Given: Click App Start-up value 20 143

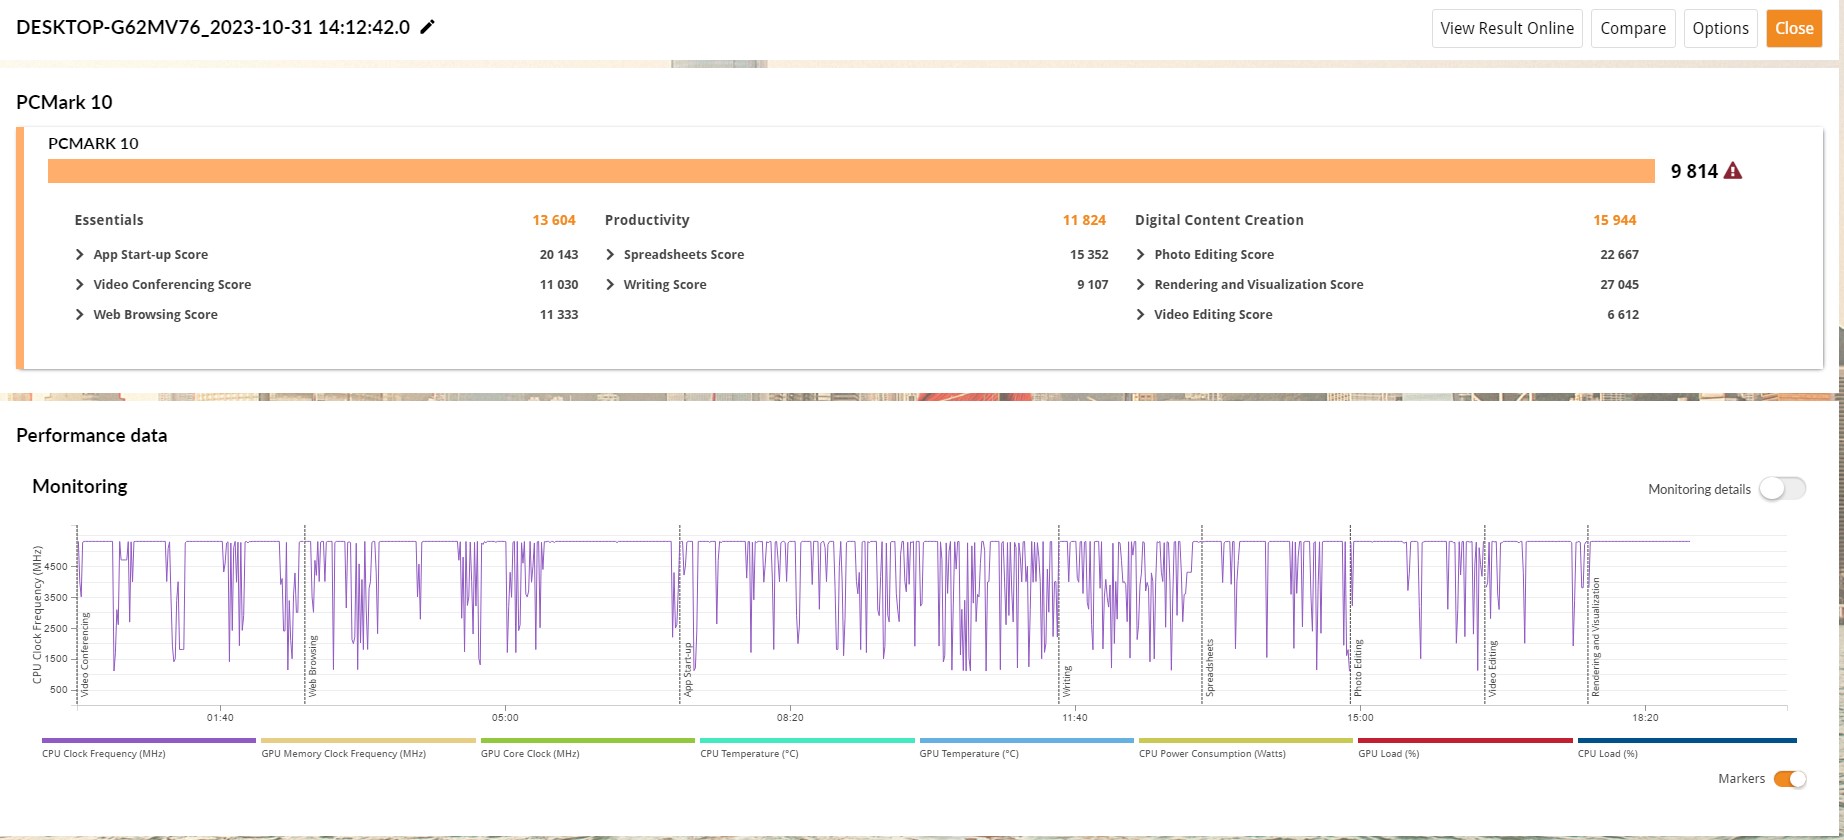Looking at the screenshot, I should tap(559, 255).
